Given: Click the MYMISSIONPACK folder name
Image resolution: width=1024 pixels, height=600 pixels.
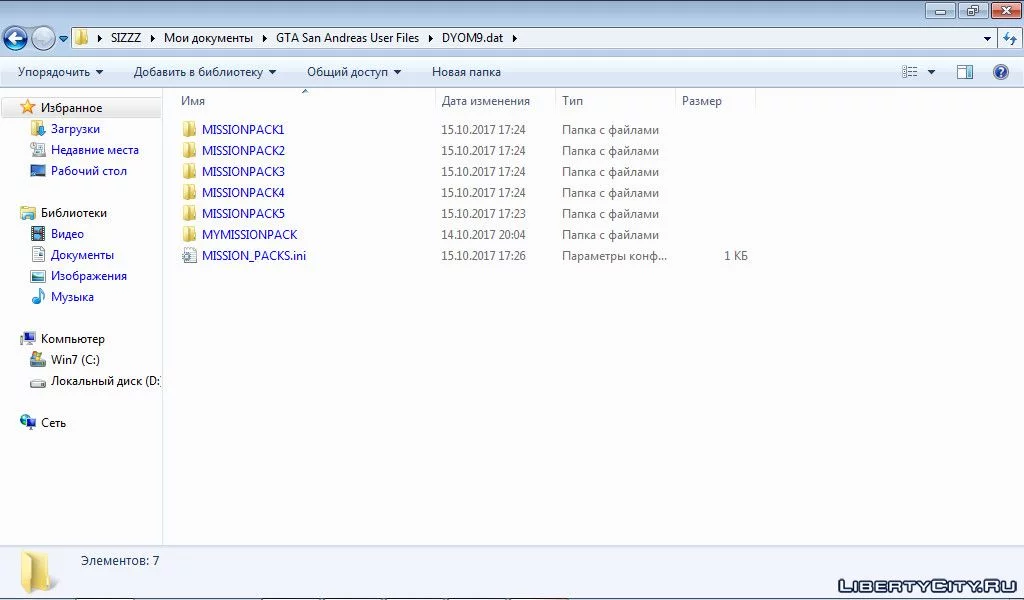Looking at the screenshot, I should point(249,234).
